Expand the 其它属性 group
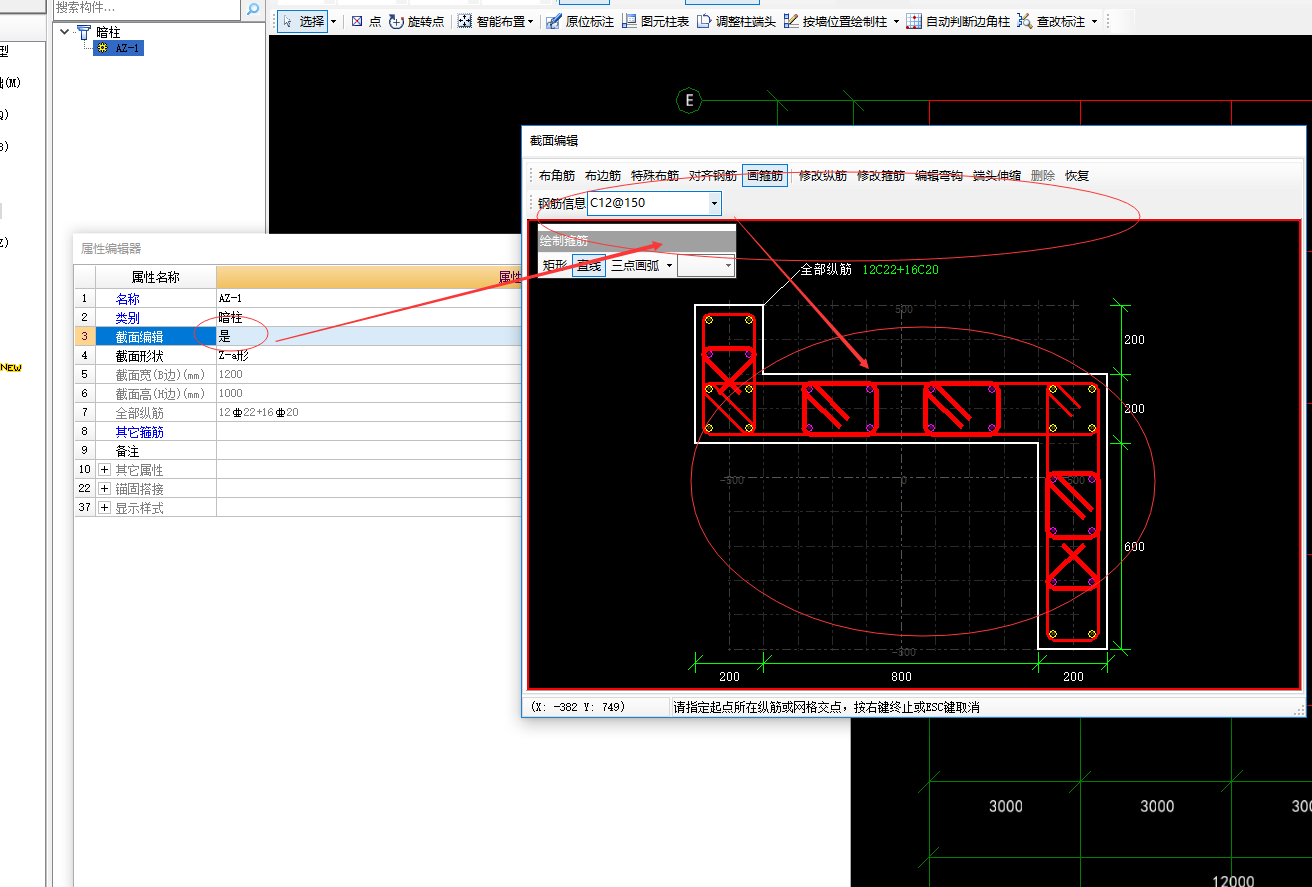The image size is (1312, 887). pyautogui.click(x=105, y=470)
